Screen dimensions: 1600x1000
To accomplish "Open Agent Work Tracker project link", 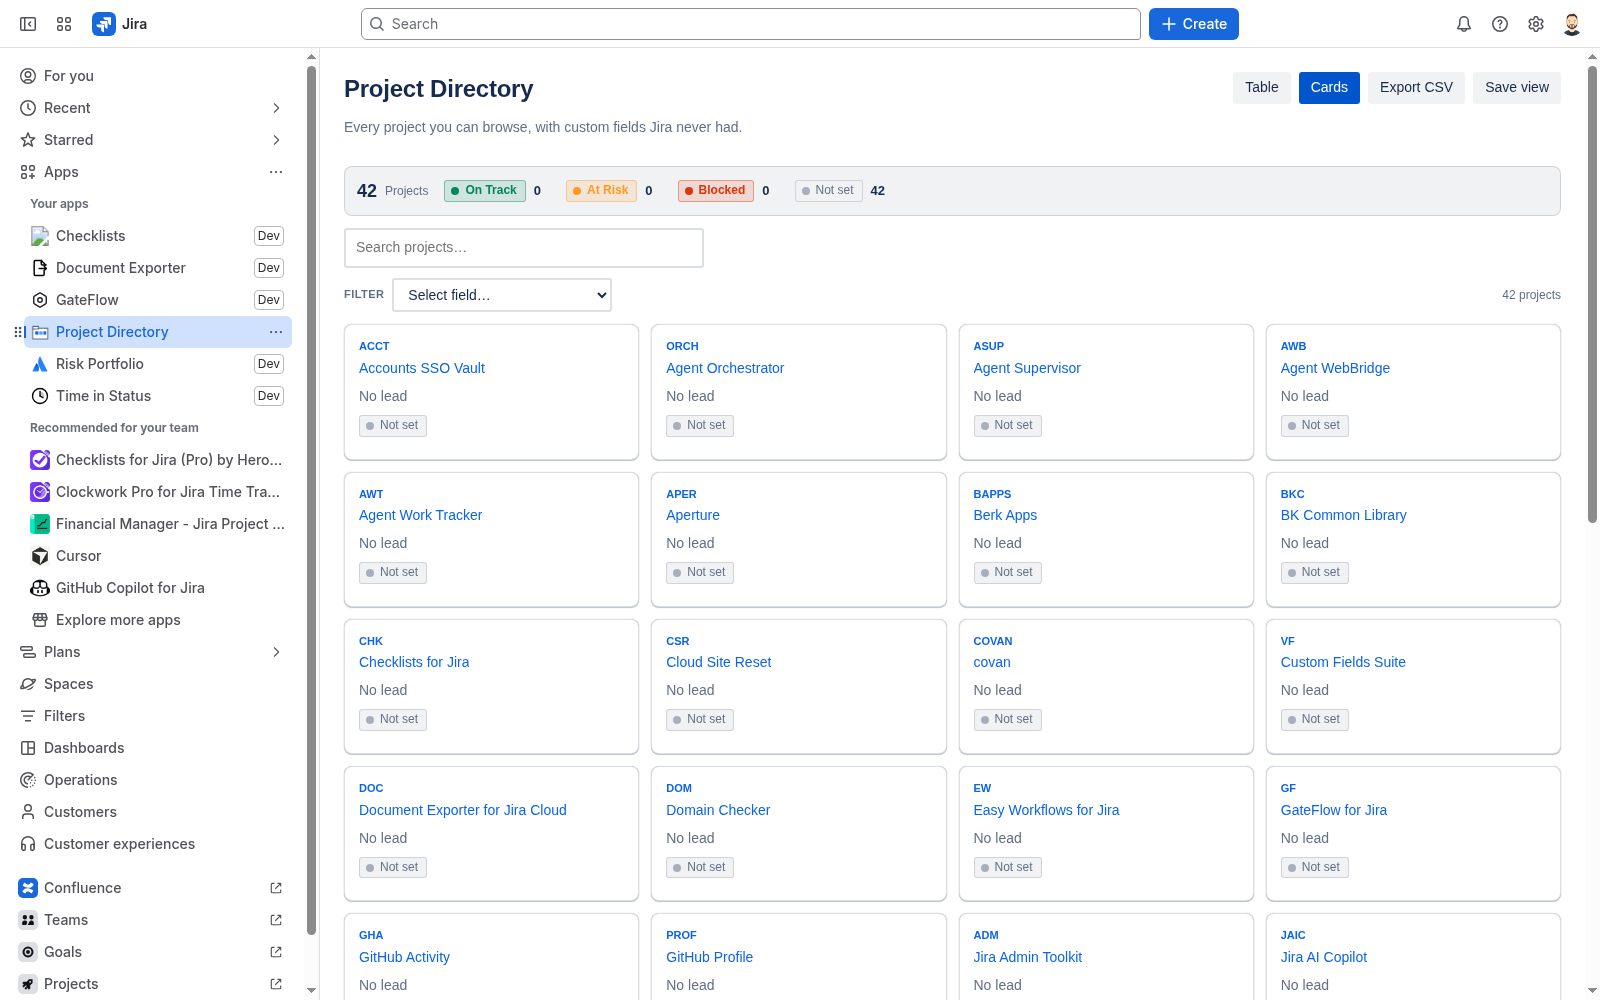I will (420, 515).
